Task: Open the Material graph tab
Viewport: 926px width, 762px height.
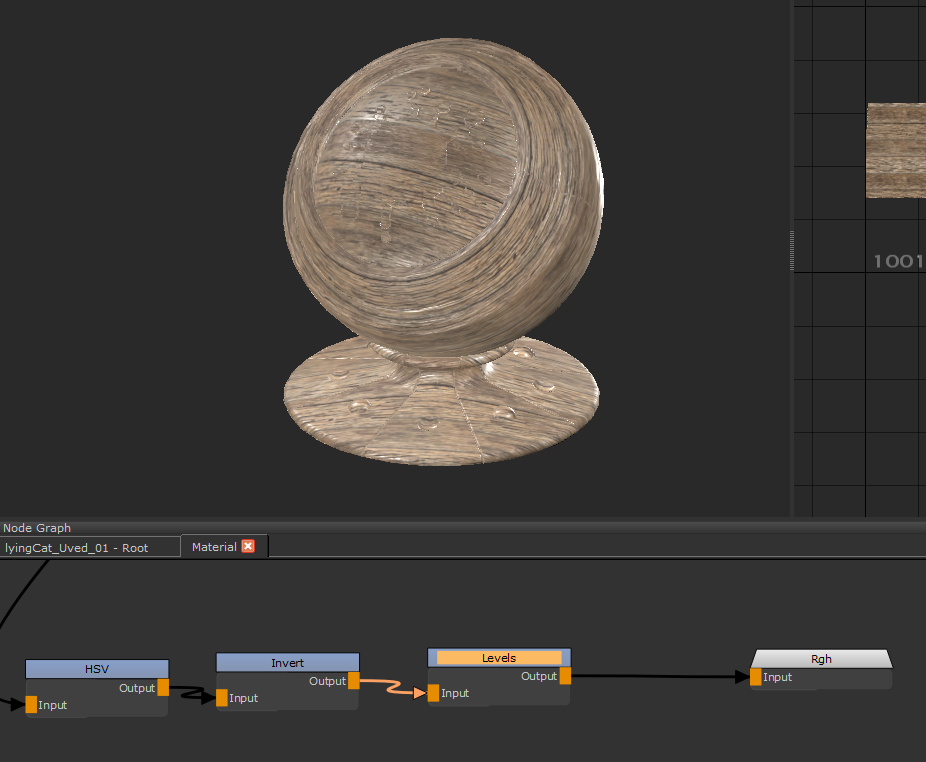Action: [215, 546]
